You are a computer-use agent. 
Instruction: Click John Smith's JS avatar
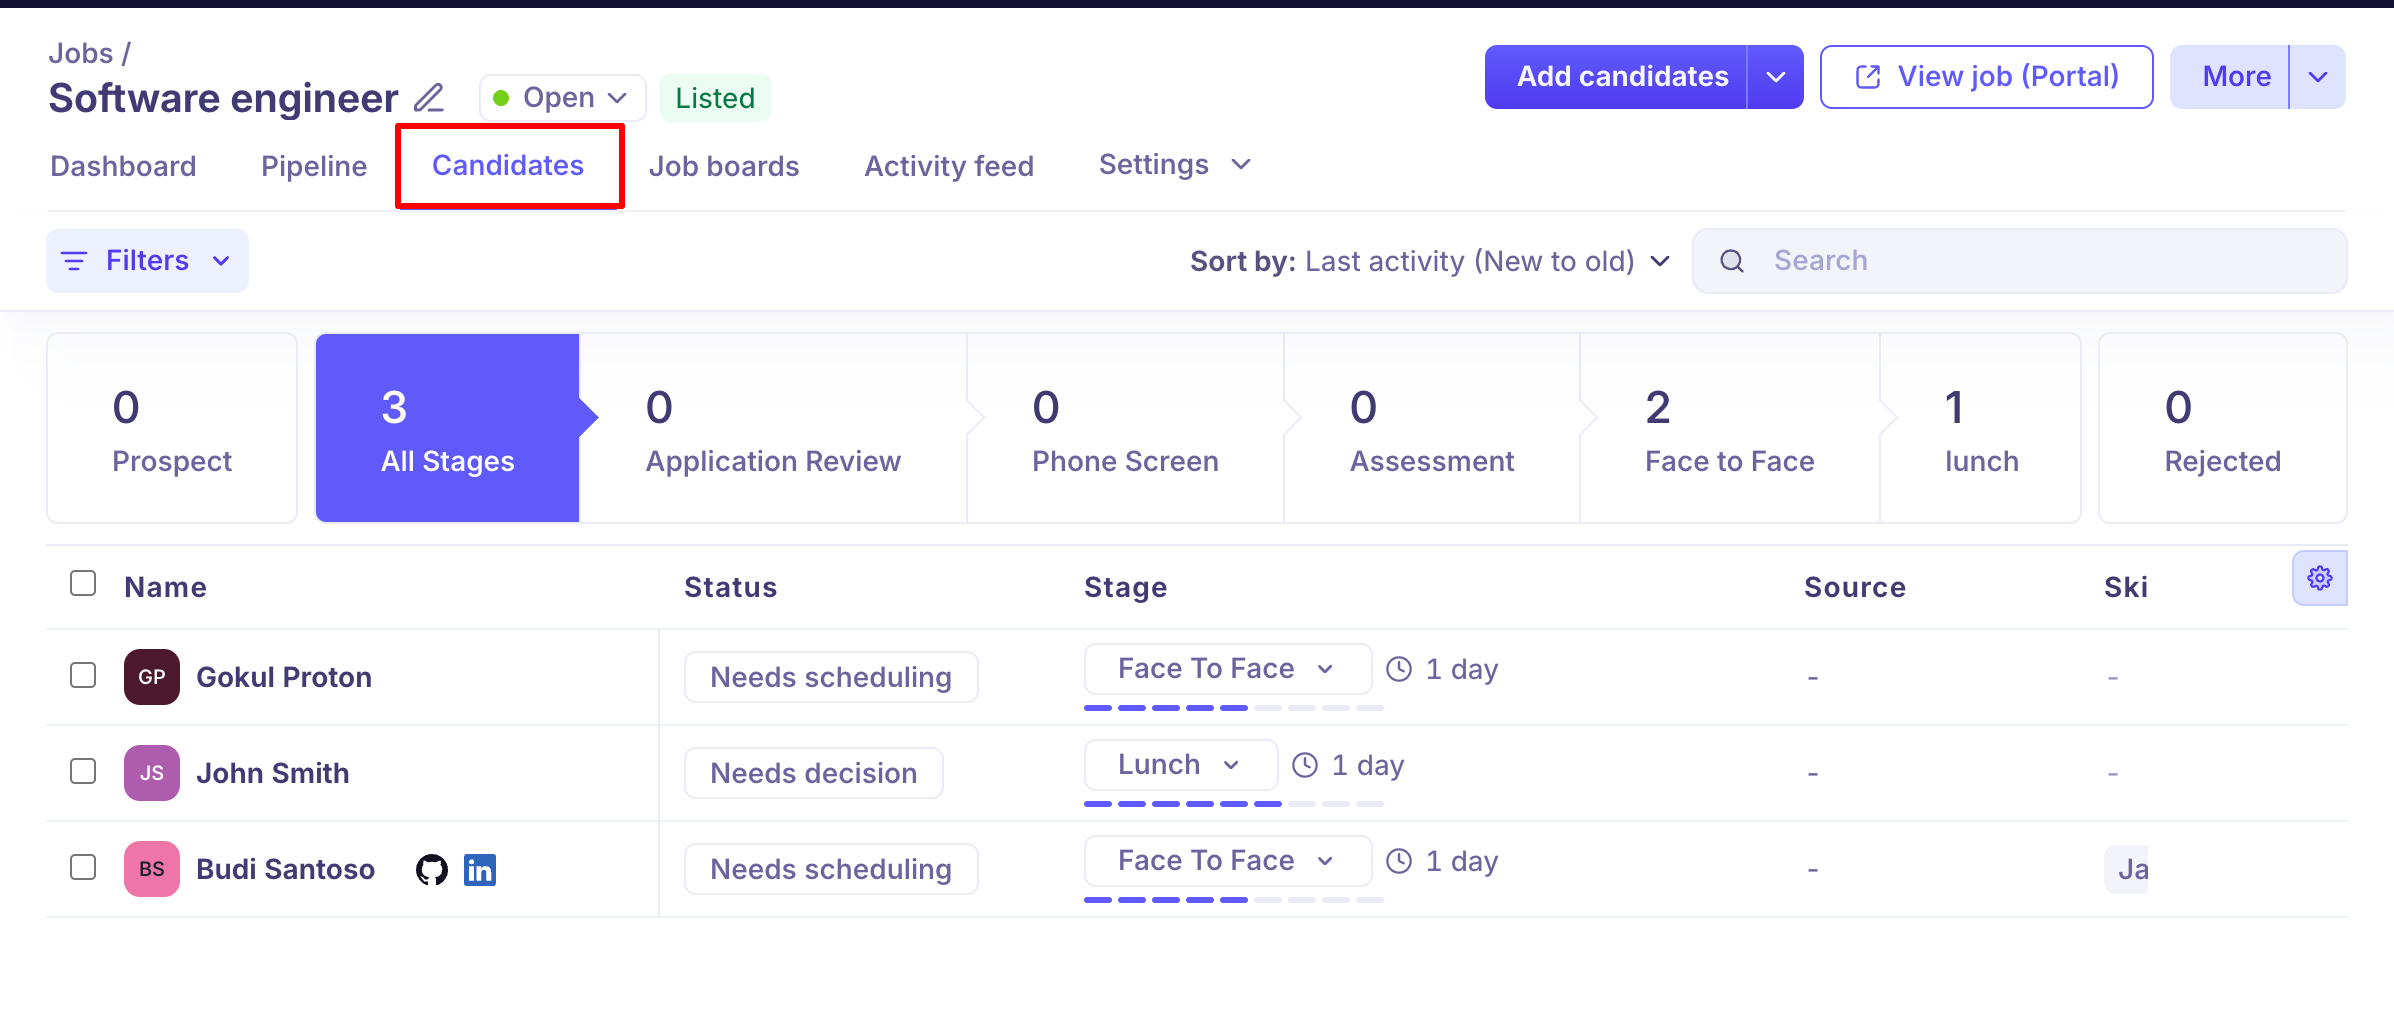pyautogui.click(x=152, y=773)
